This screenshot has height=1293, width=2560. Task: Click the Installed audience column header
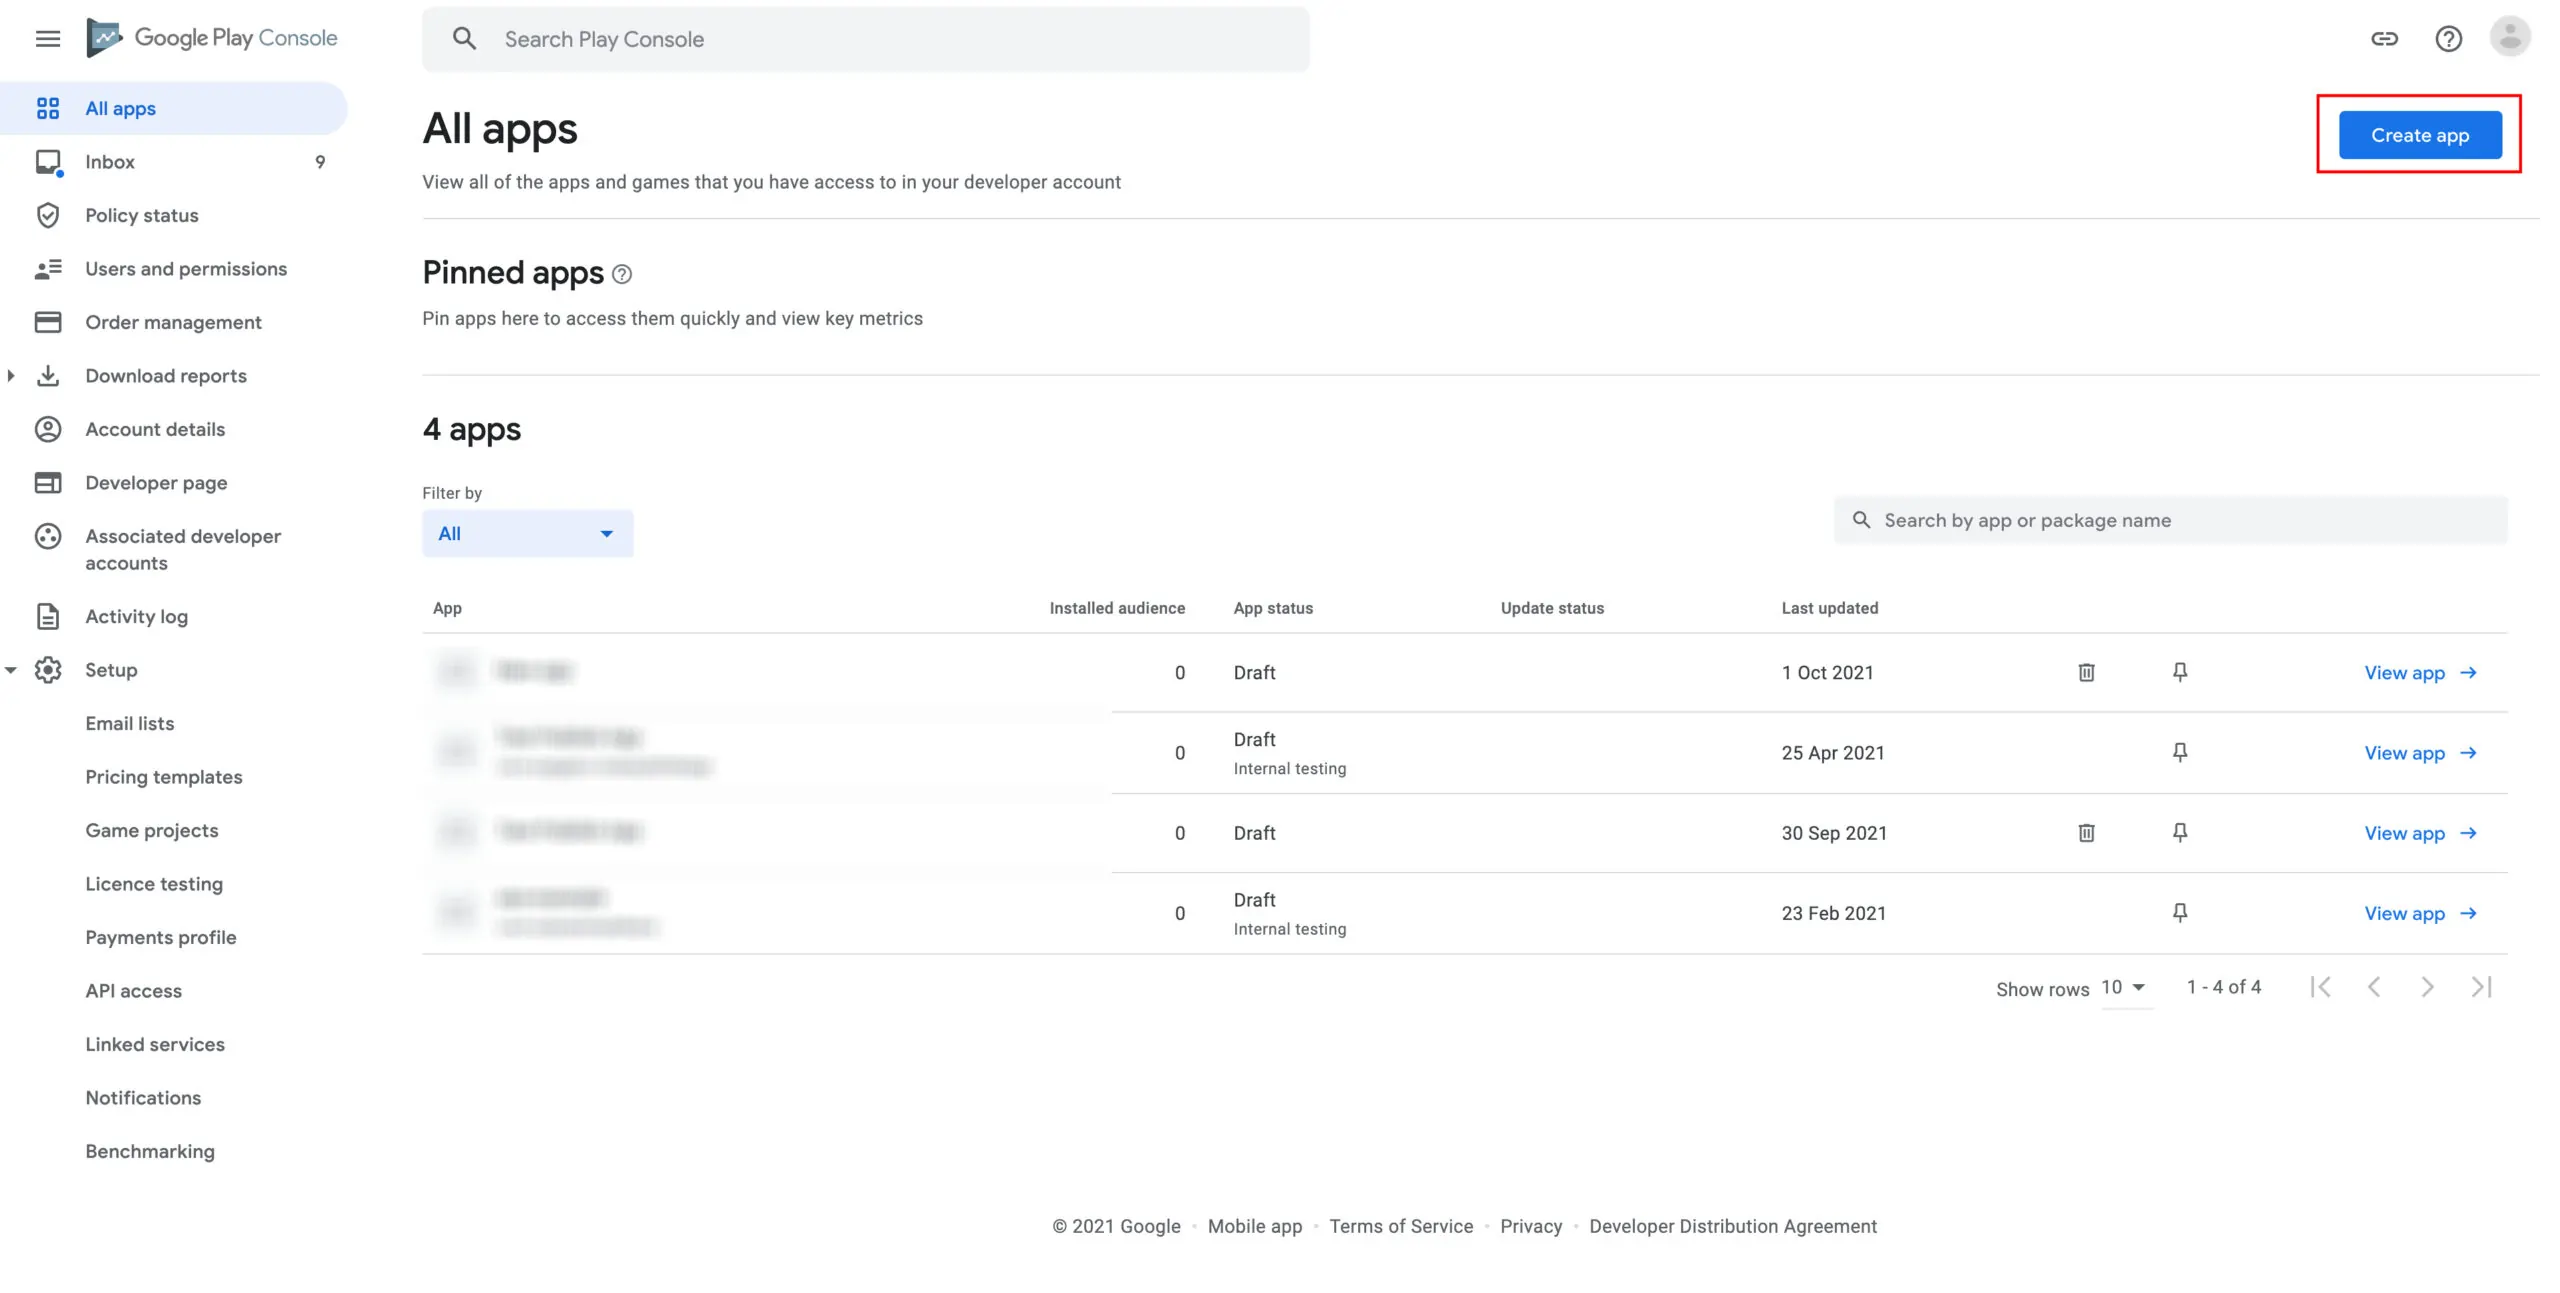[x=1117, y=608]
